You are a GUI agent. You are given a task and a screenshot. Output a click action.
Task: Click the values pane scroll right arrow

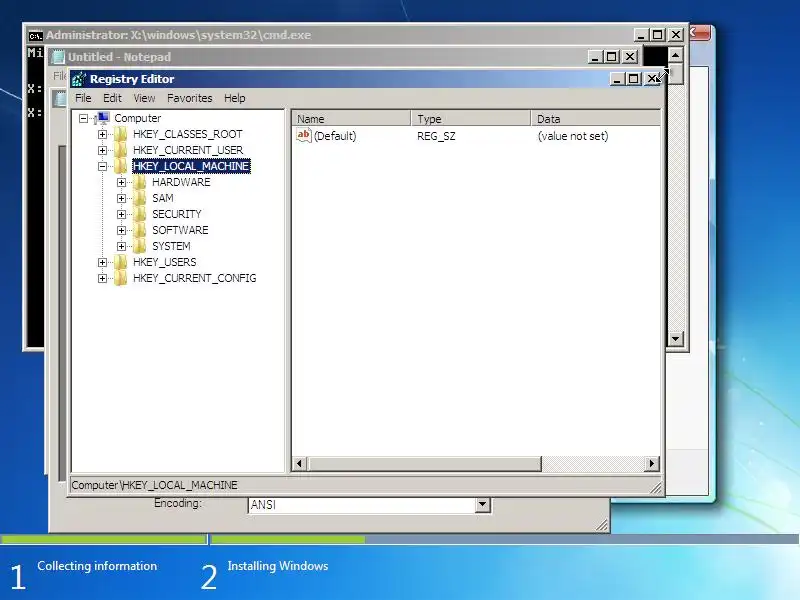pos(652,464)
